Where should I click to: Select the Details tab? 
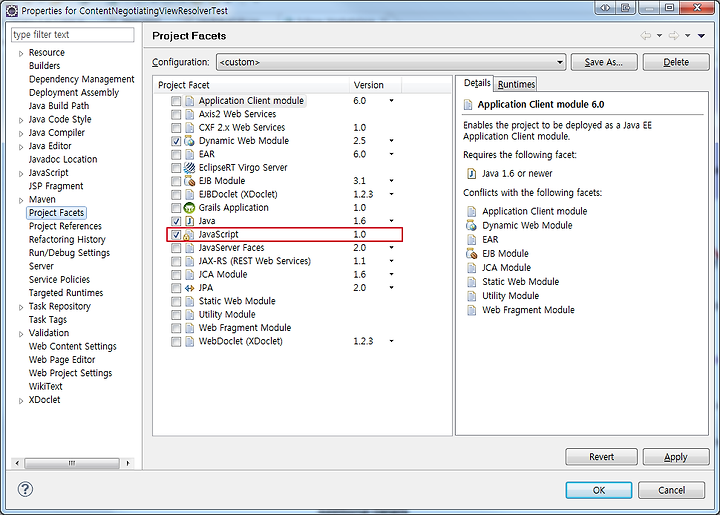[477, 83]
